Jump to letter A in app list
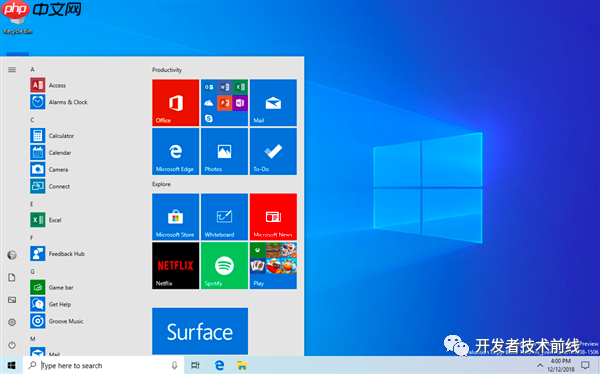600x374 pixels. (33, 69)
